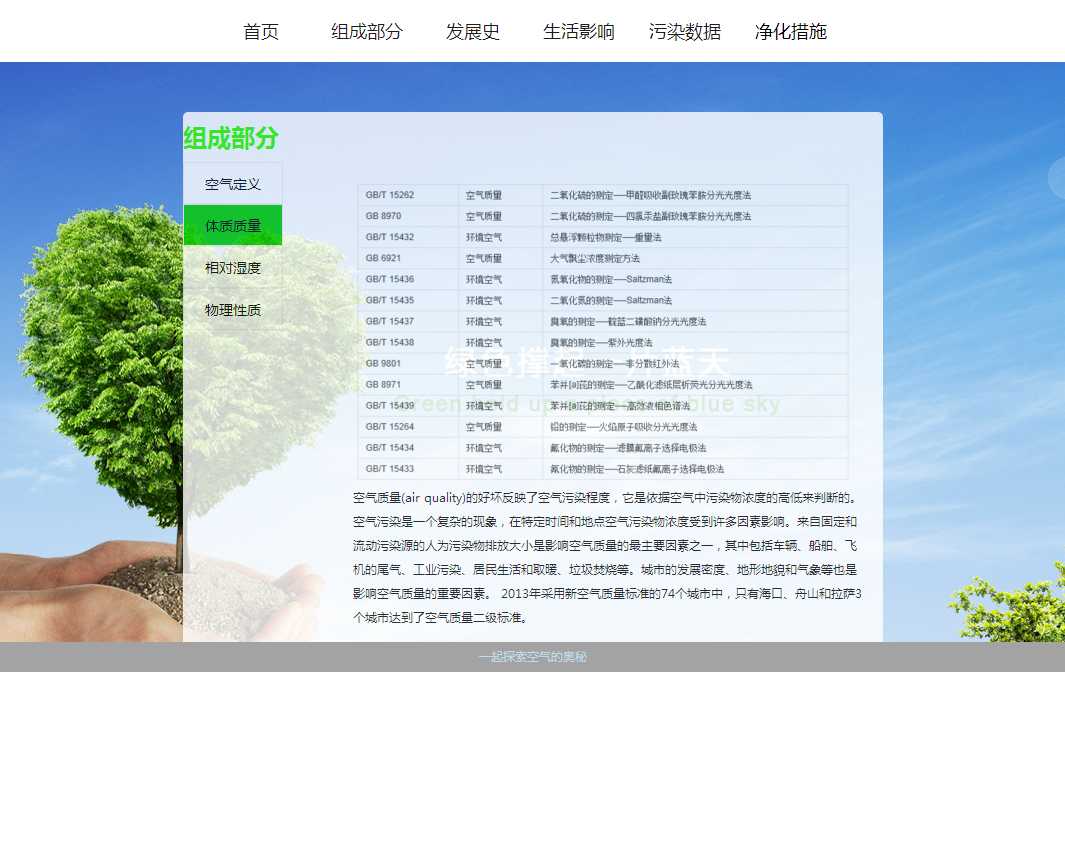Viewport: 1065px width, 849px height.
Task: Open the 物理性质 side tab
Action: (x=233, y=310)
